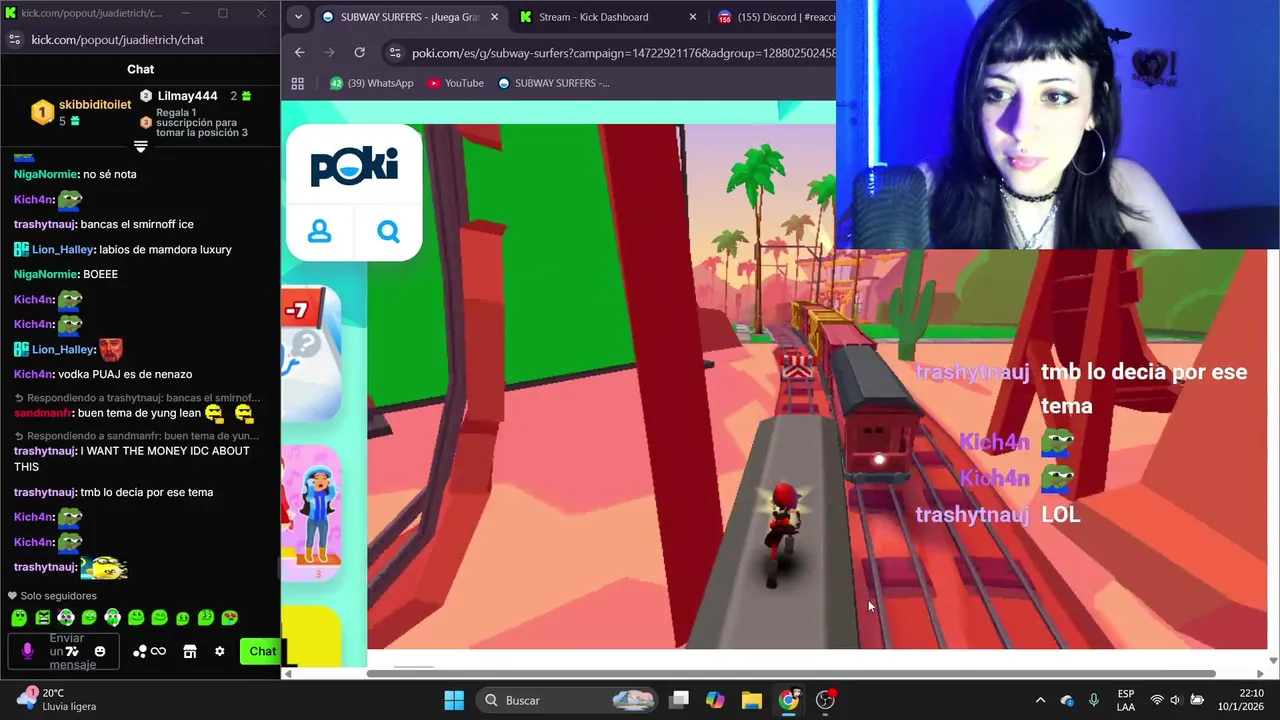Click the Chrome taskbar icon

[x=789, y=700]
